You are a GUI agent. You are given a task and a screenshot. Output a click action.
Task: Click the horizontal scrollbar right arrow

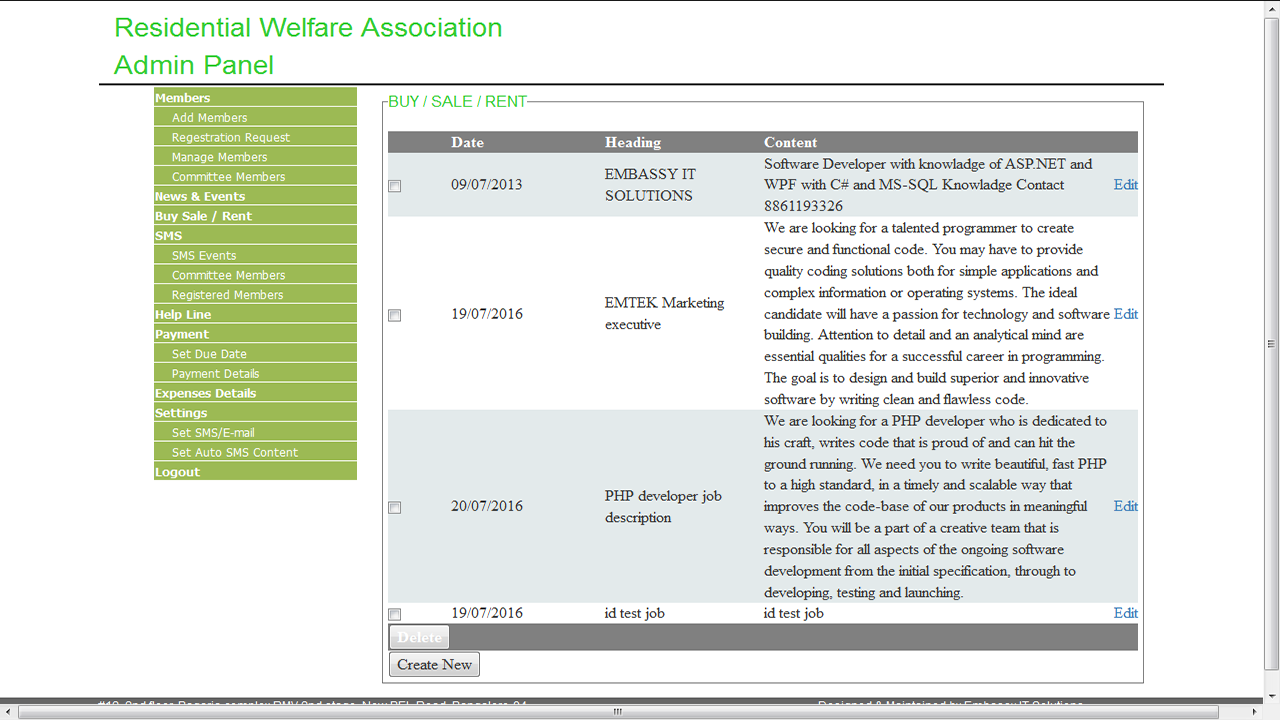pyautogui.click(x=1254, y=712)
